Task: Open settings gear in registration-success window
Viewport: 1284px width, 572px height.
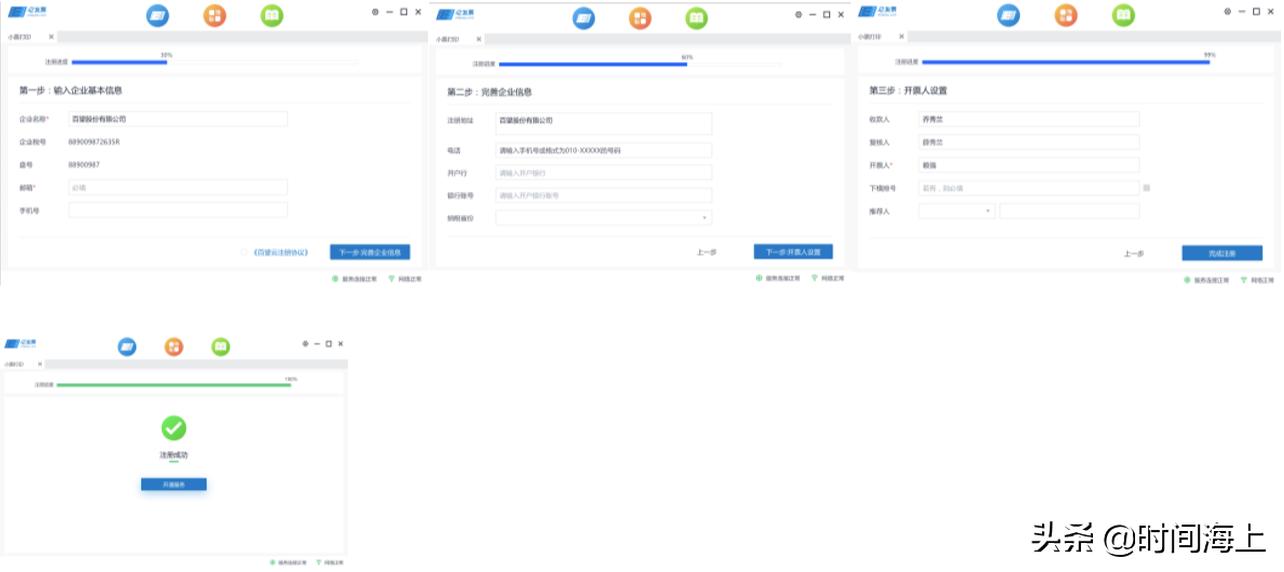Action: (306, 343)
